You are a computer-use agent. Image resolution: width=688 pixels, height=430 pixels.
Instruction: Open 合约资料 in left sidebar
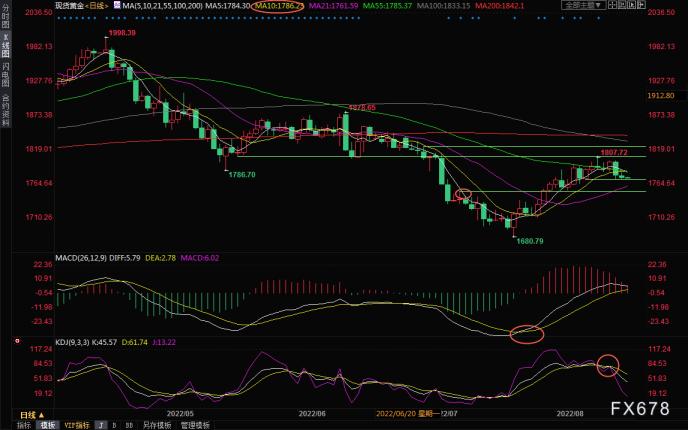point(6,110)
